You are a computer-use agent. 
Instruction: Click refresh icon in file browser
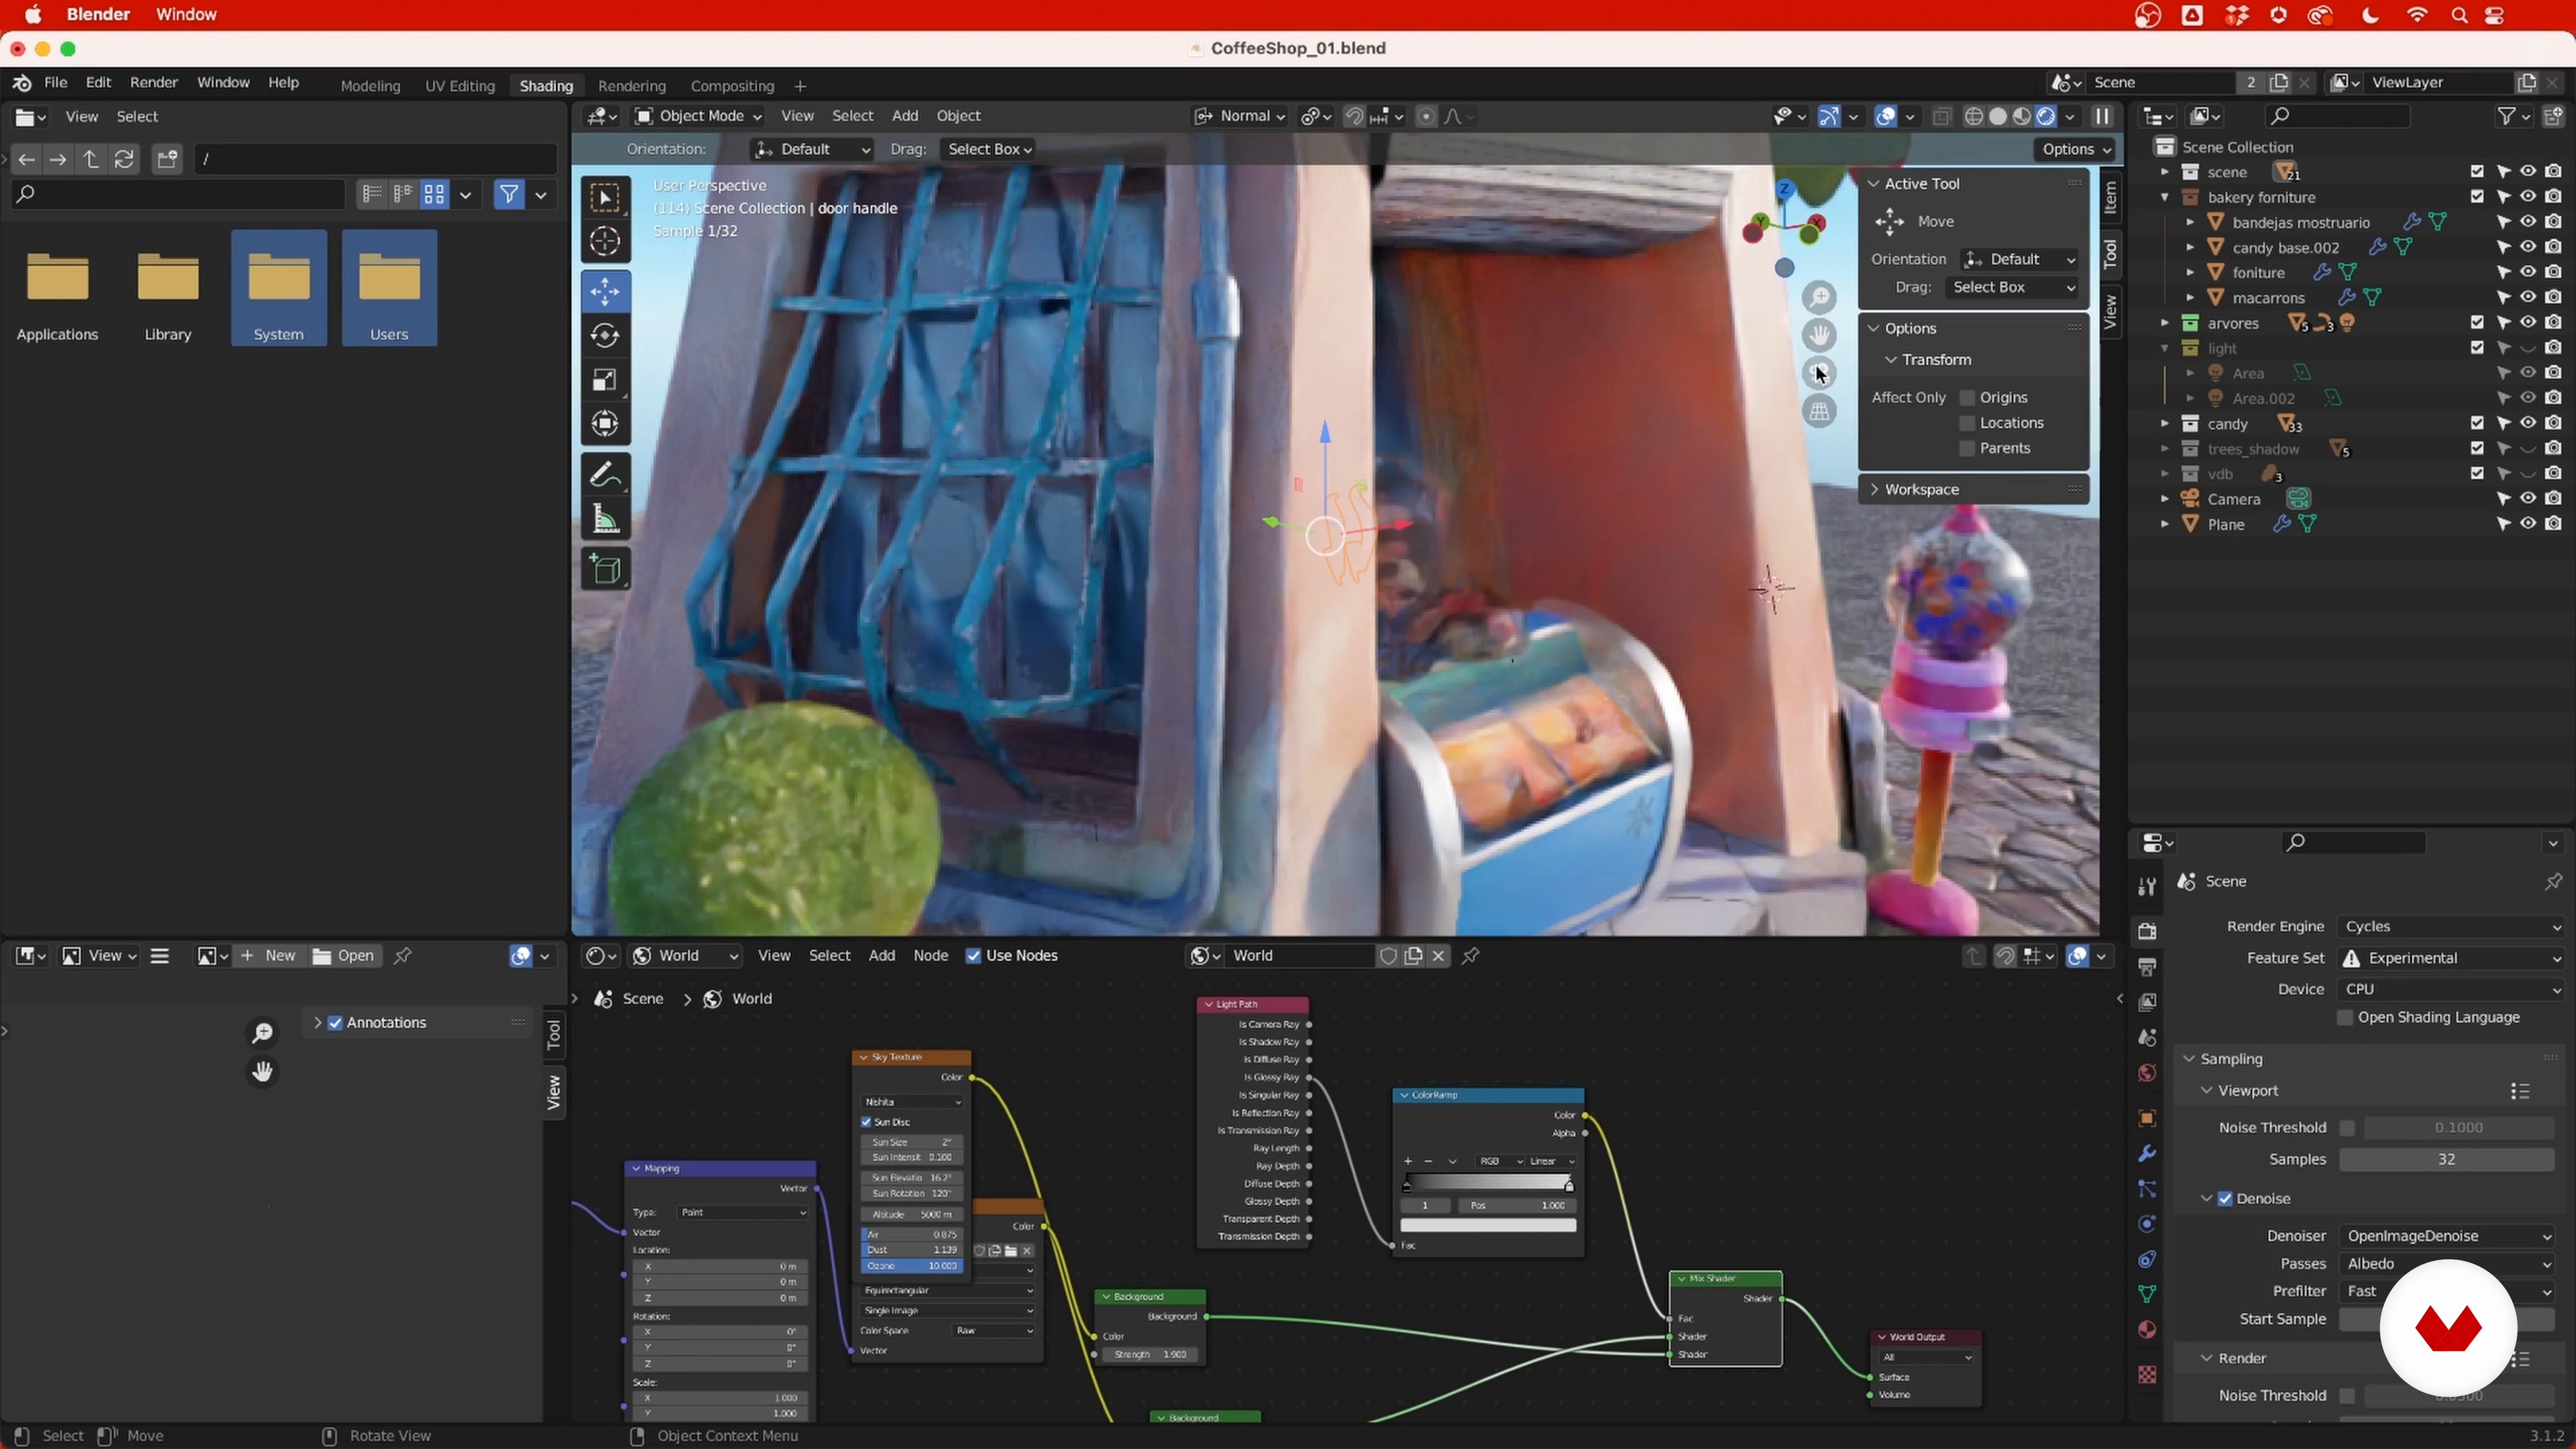124,159
